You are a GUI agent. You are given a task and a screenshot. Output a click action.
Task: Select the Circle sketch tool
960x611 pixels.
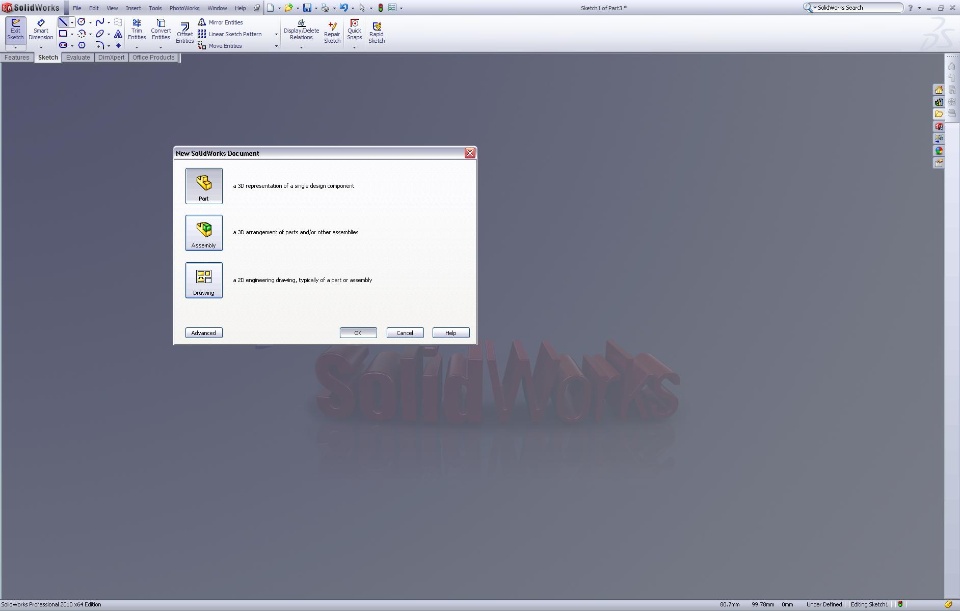(x=81, y=22)
